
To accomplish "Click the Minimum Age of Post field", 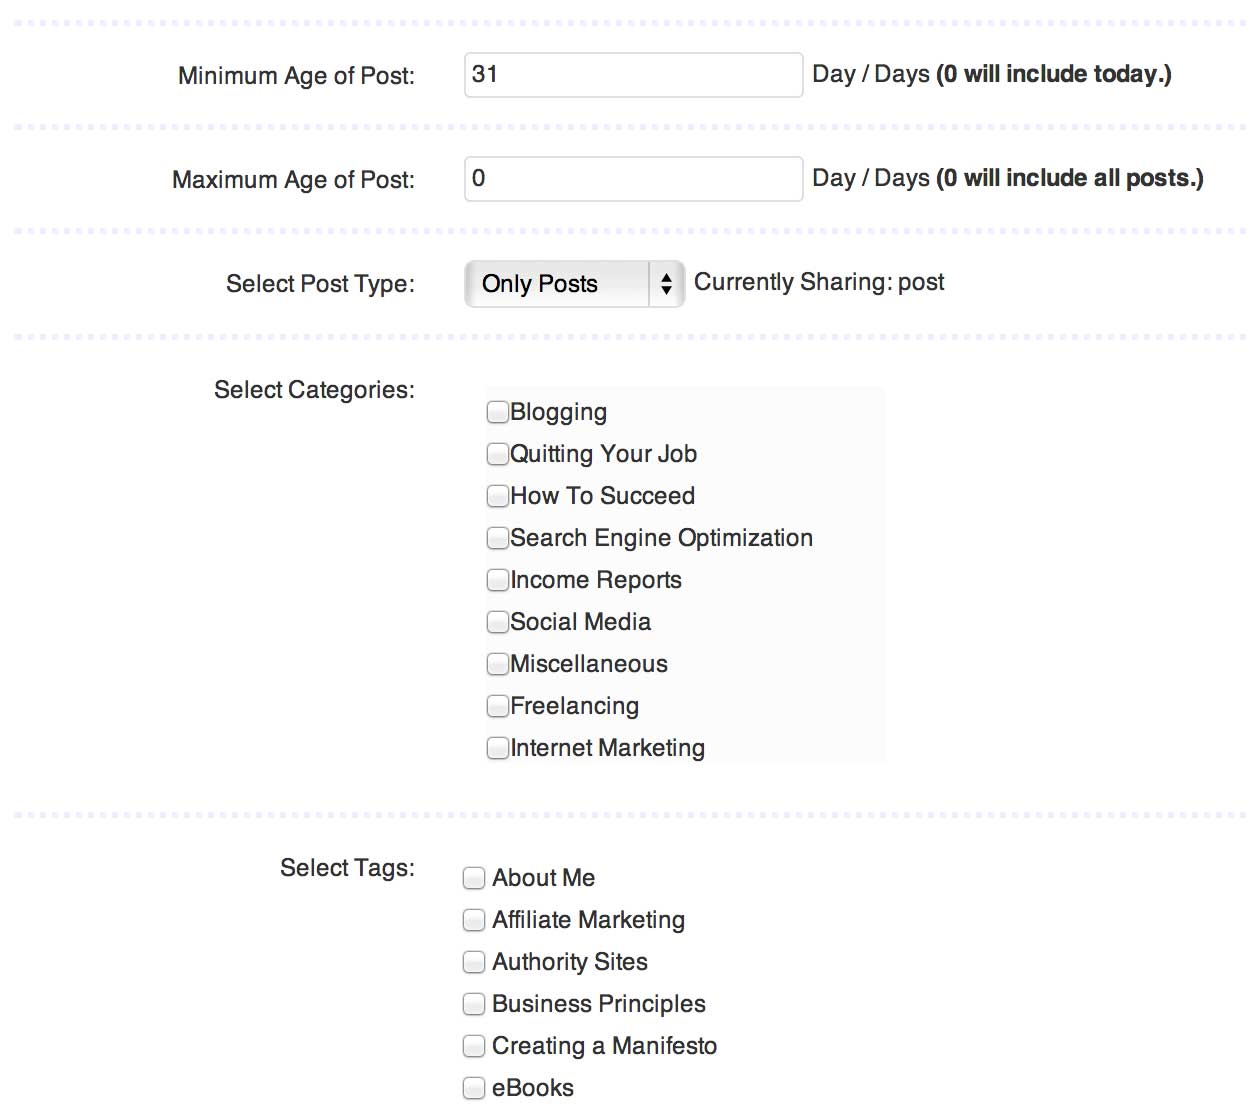I will pos(633,75).
